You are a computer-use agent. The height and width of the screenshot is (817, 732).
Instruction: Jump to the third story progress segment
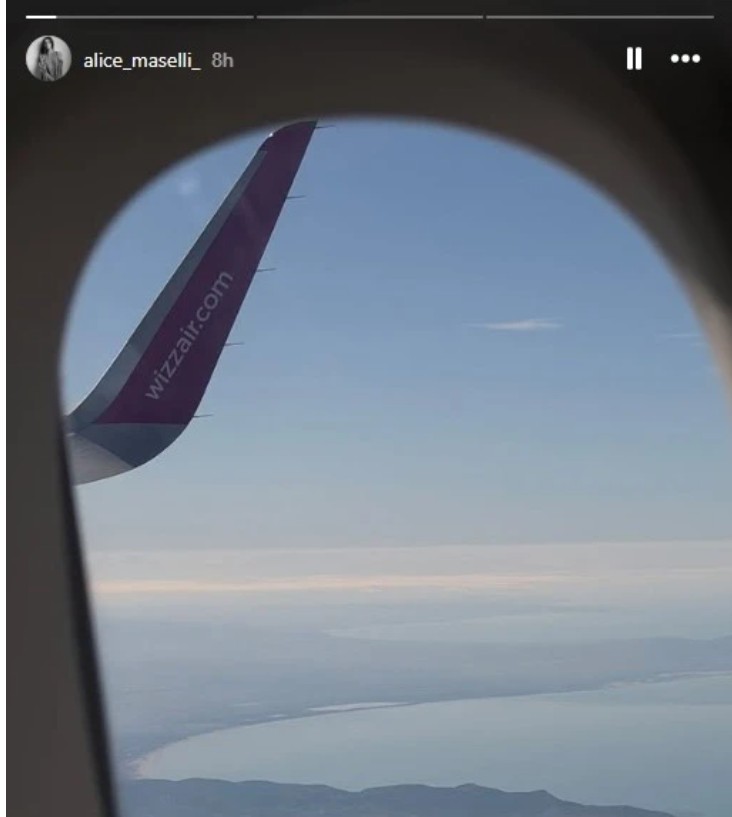tap(600, 17)
